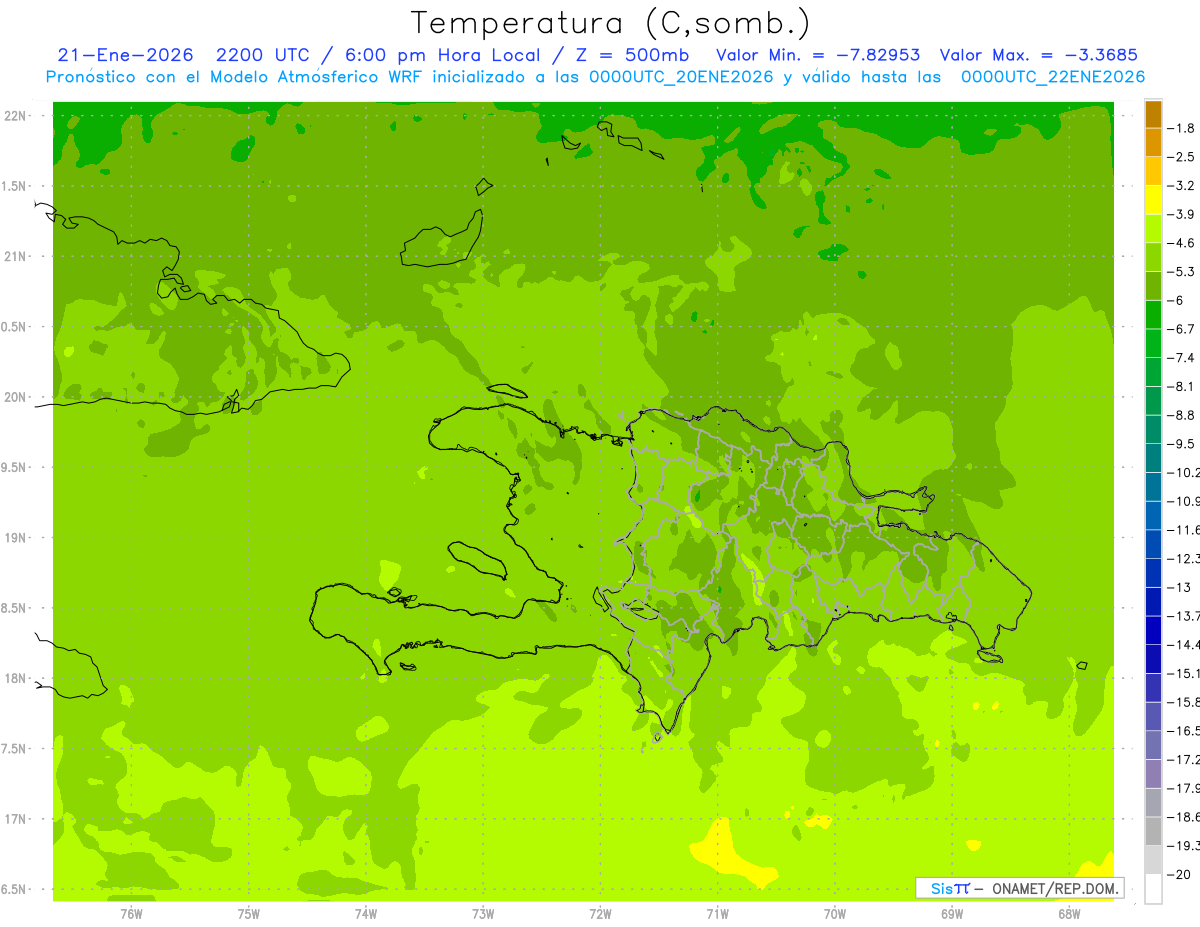Click the '19N' latitude label
The width and height of the screenshot is (1200, 927).
[x=16, y=538]
